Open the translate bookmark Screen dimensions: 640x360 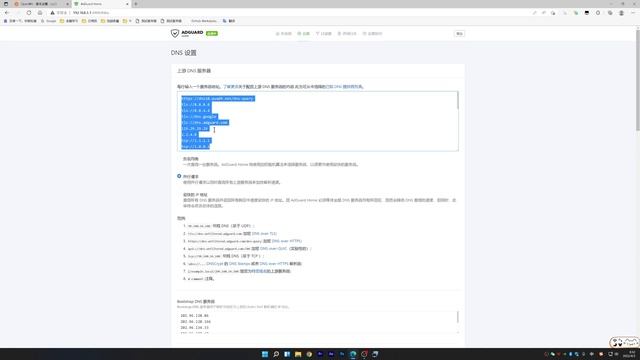229,21
